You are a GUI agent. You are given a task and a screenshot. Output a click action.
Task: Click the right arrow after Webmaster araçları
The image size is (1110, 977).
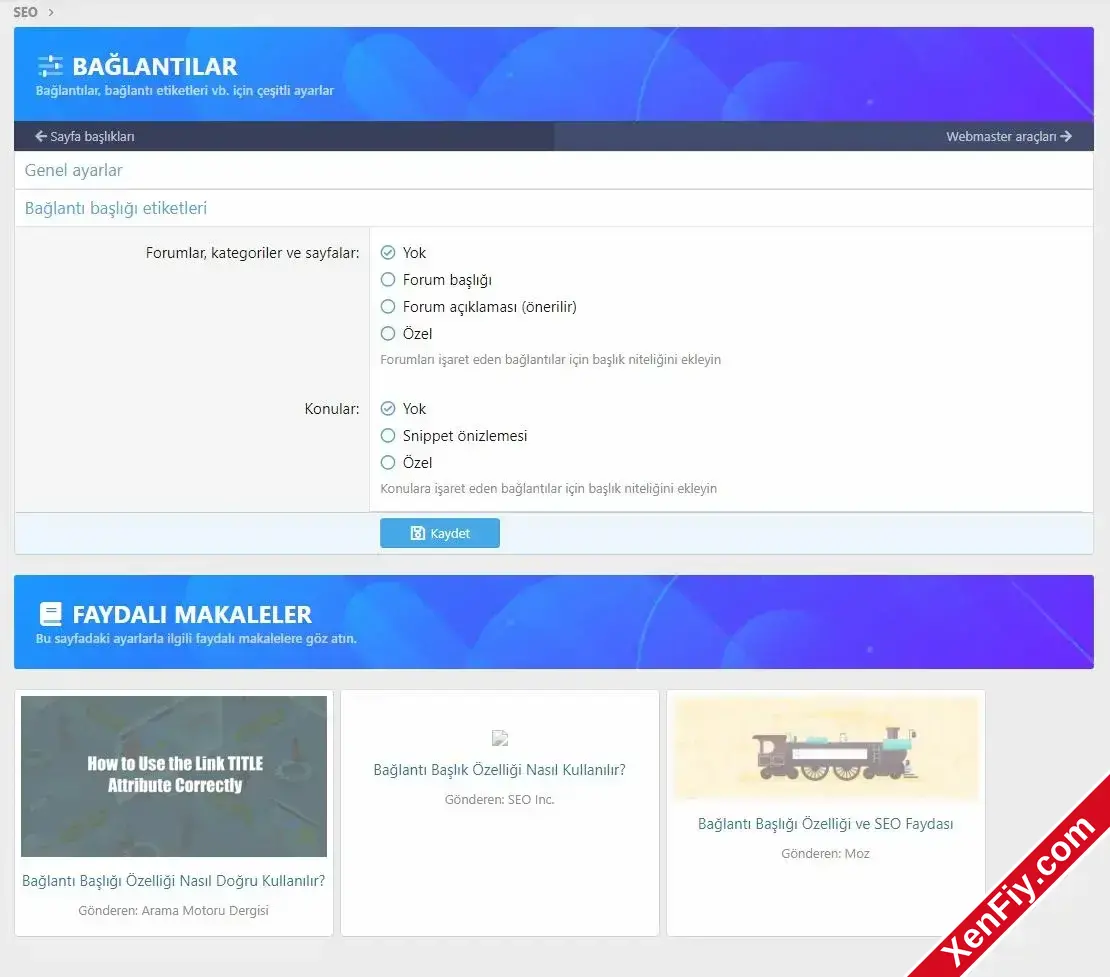1066,136
